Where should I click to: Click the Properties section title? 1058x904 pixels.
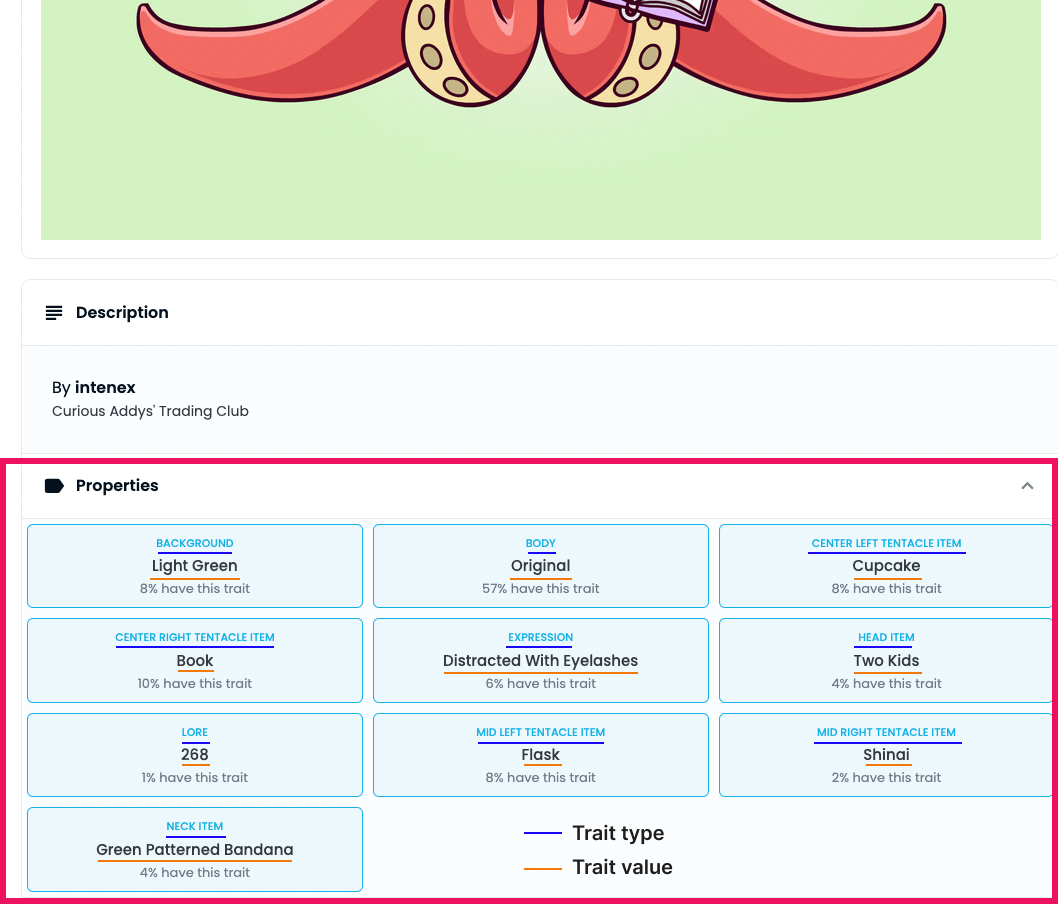click(117, 486)
